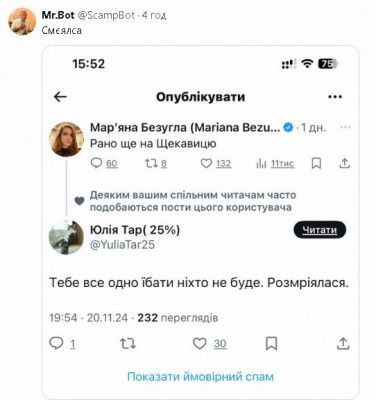View analytics showing 11тис views
The height and width of the screenshot is (400, 376).
[x=275, y=164]
